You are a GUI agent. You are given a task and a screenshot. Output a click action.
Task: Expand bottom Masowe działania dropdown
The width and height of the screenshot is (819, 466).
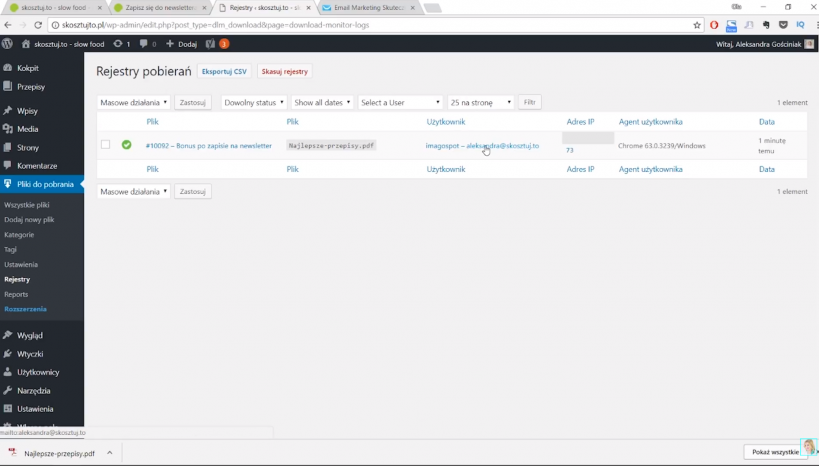point(134,192)
